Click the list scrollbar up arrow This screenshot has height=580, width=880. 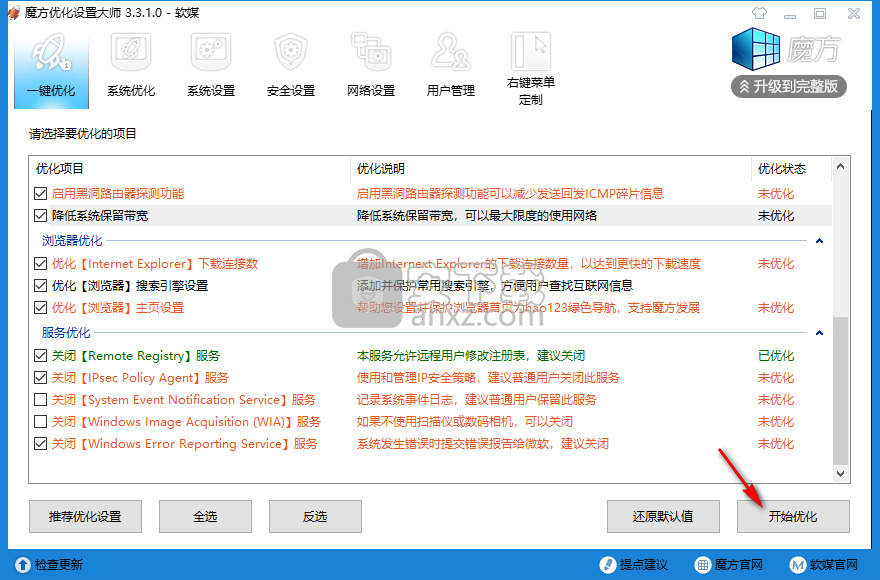[840, 166]
